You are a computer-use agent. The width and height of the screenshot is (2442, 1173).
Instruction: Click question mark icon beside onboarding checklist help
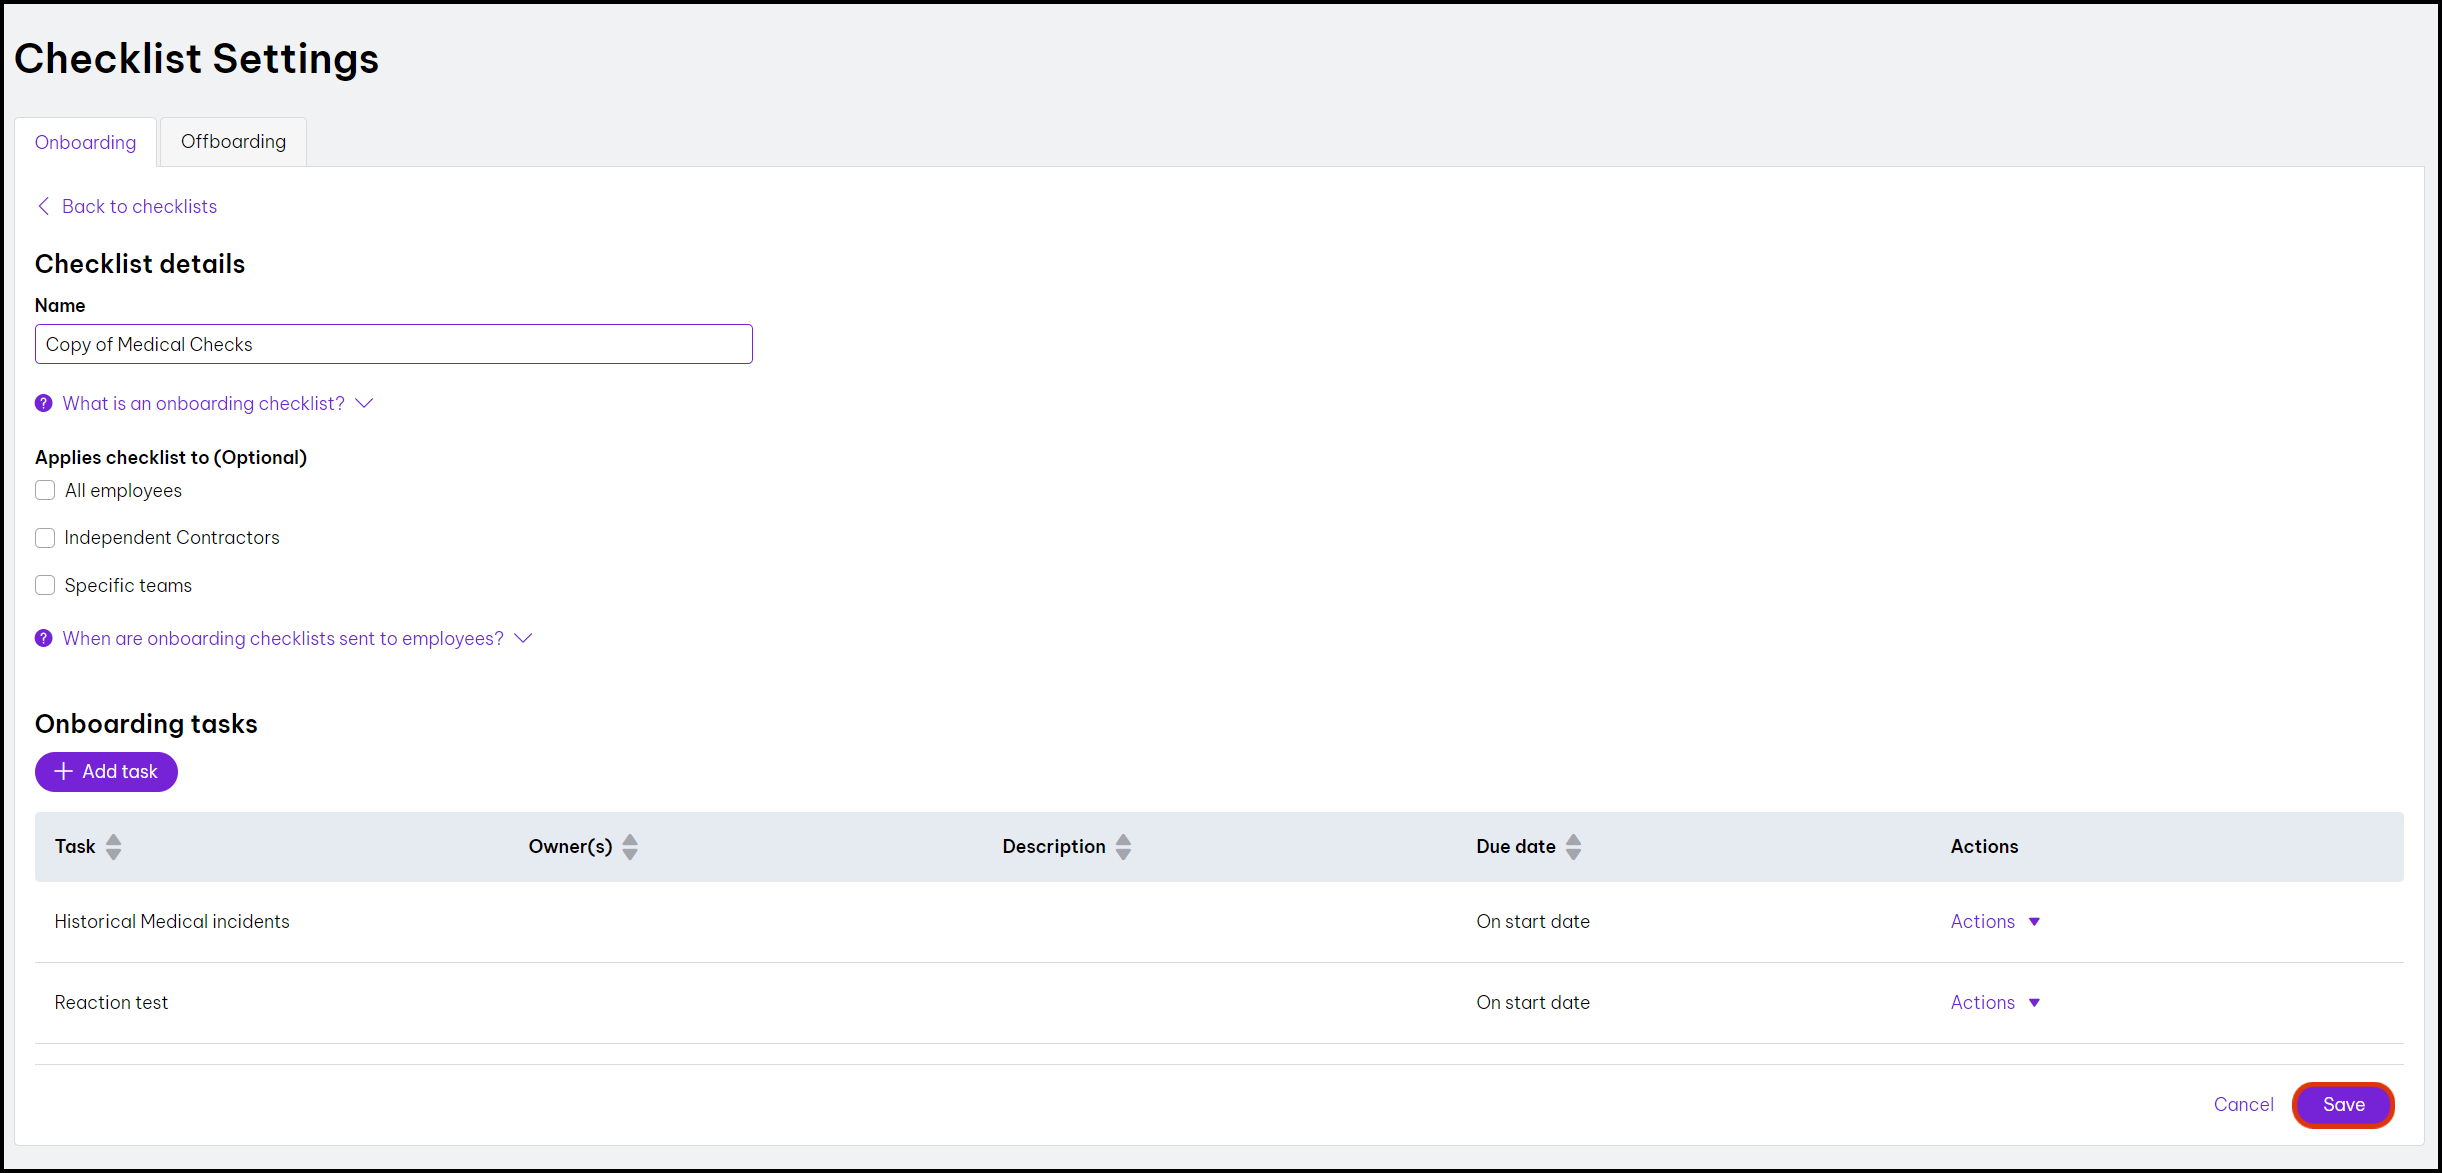(44, 403)
